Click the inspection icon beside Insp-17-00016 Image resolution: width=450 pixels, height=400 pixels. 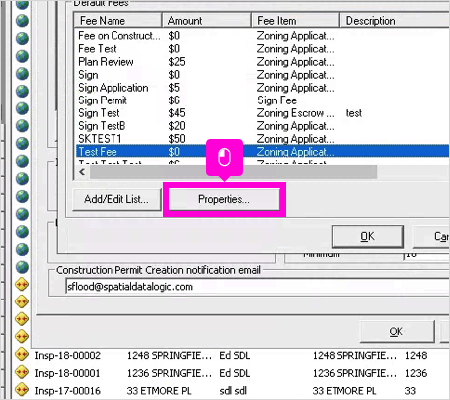22,389
